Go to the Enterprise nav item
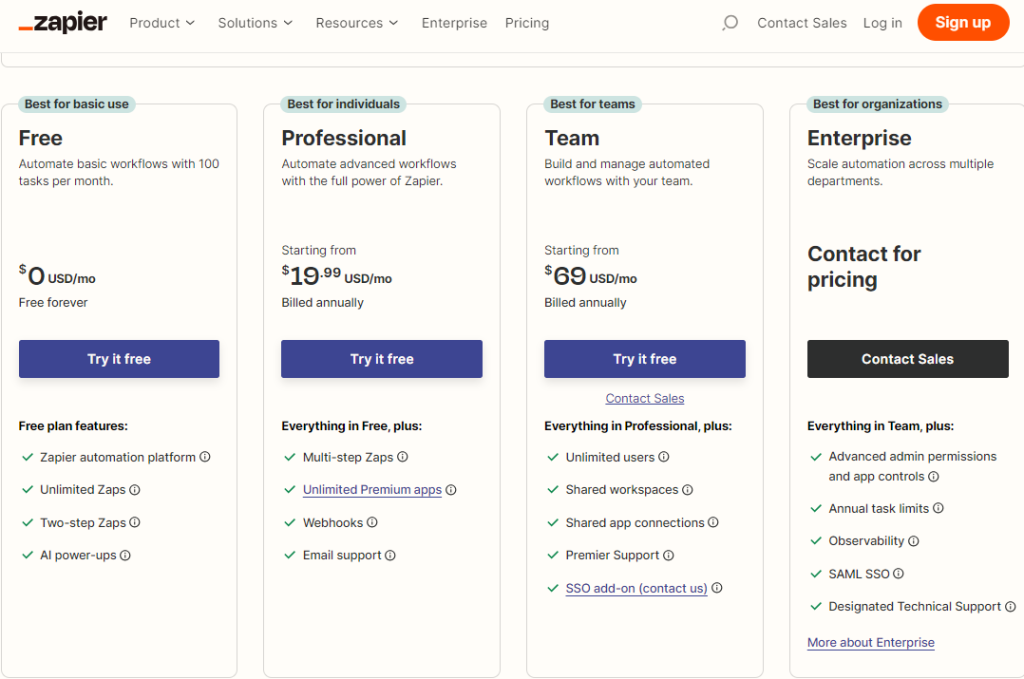The width and height of the screenshot is (1024, 679). pos(454,23)
